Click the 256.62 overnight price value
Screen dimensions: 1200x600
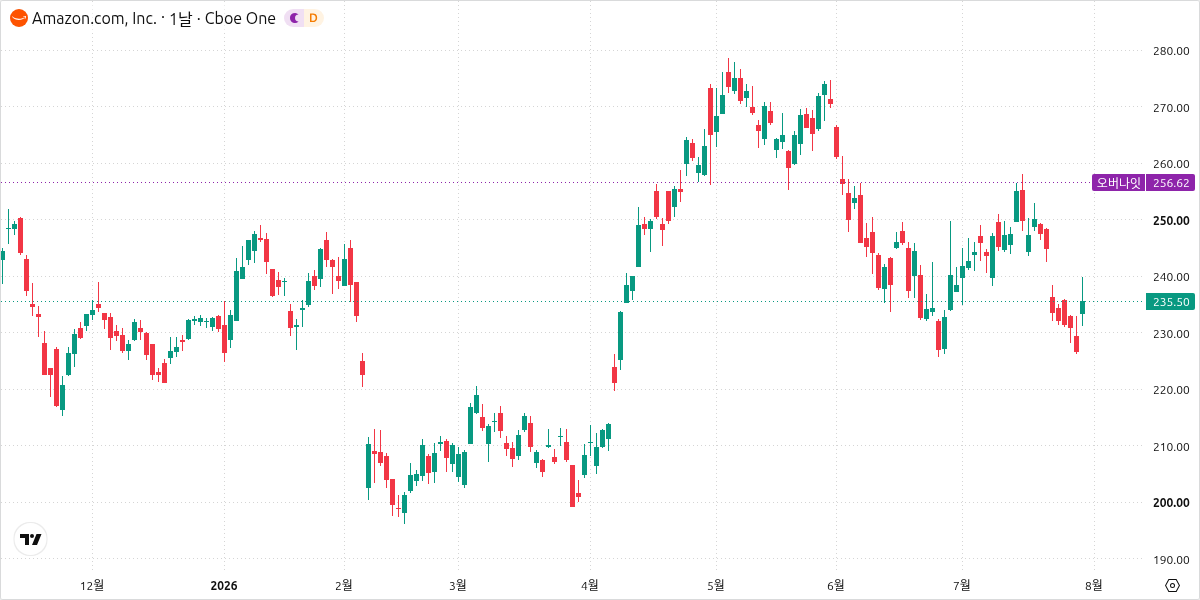[x=1171, y=182]
